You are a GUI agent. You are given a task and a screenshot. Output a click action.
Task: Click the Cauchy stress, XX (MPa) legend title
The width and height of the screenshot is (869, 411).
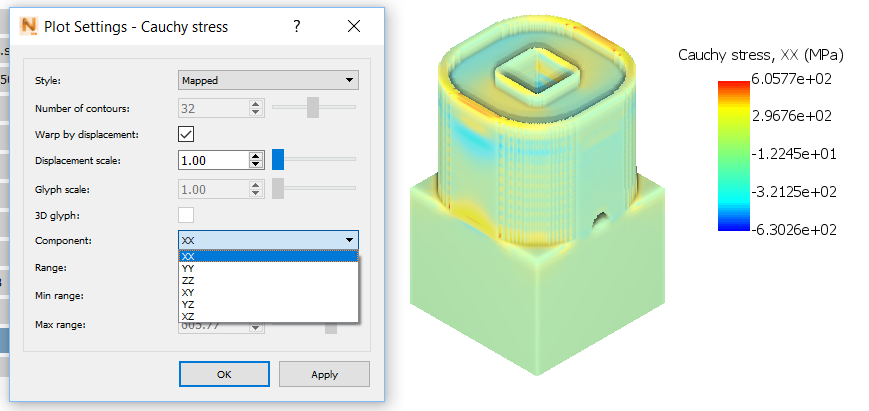761,55
